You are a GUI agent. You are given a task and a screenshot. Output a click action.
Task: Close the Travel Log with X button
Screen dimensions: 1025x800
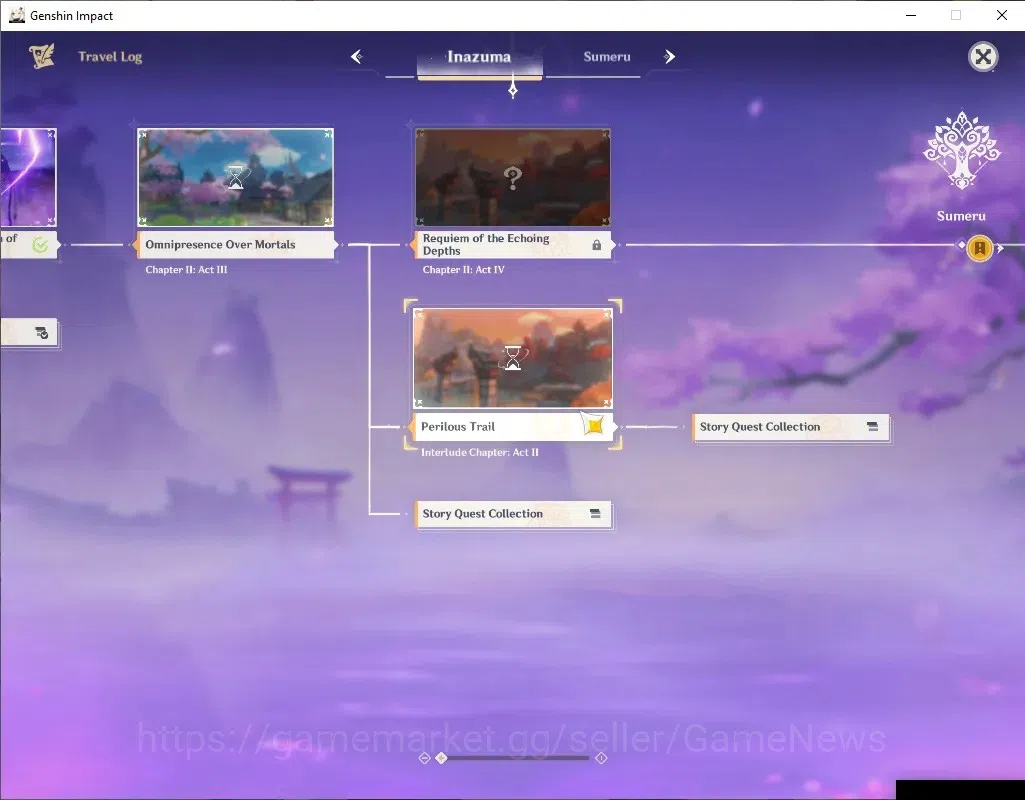tap(983, 57)
